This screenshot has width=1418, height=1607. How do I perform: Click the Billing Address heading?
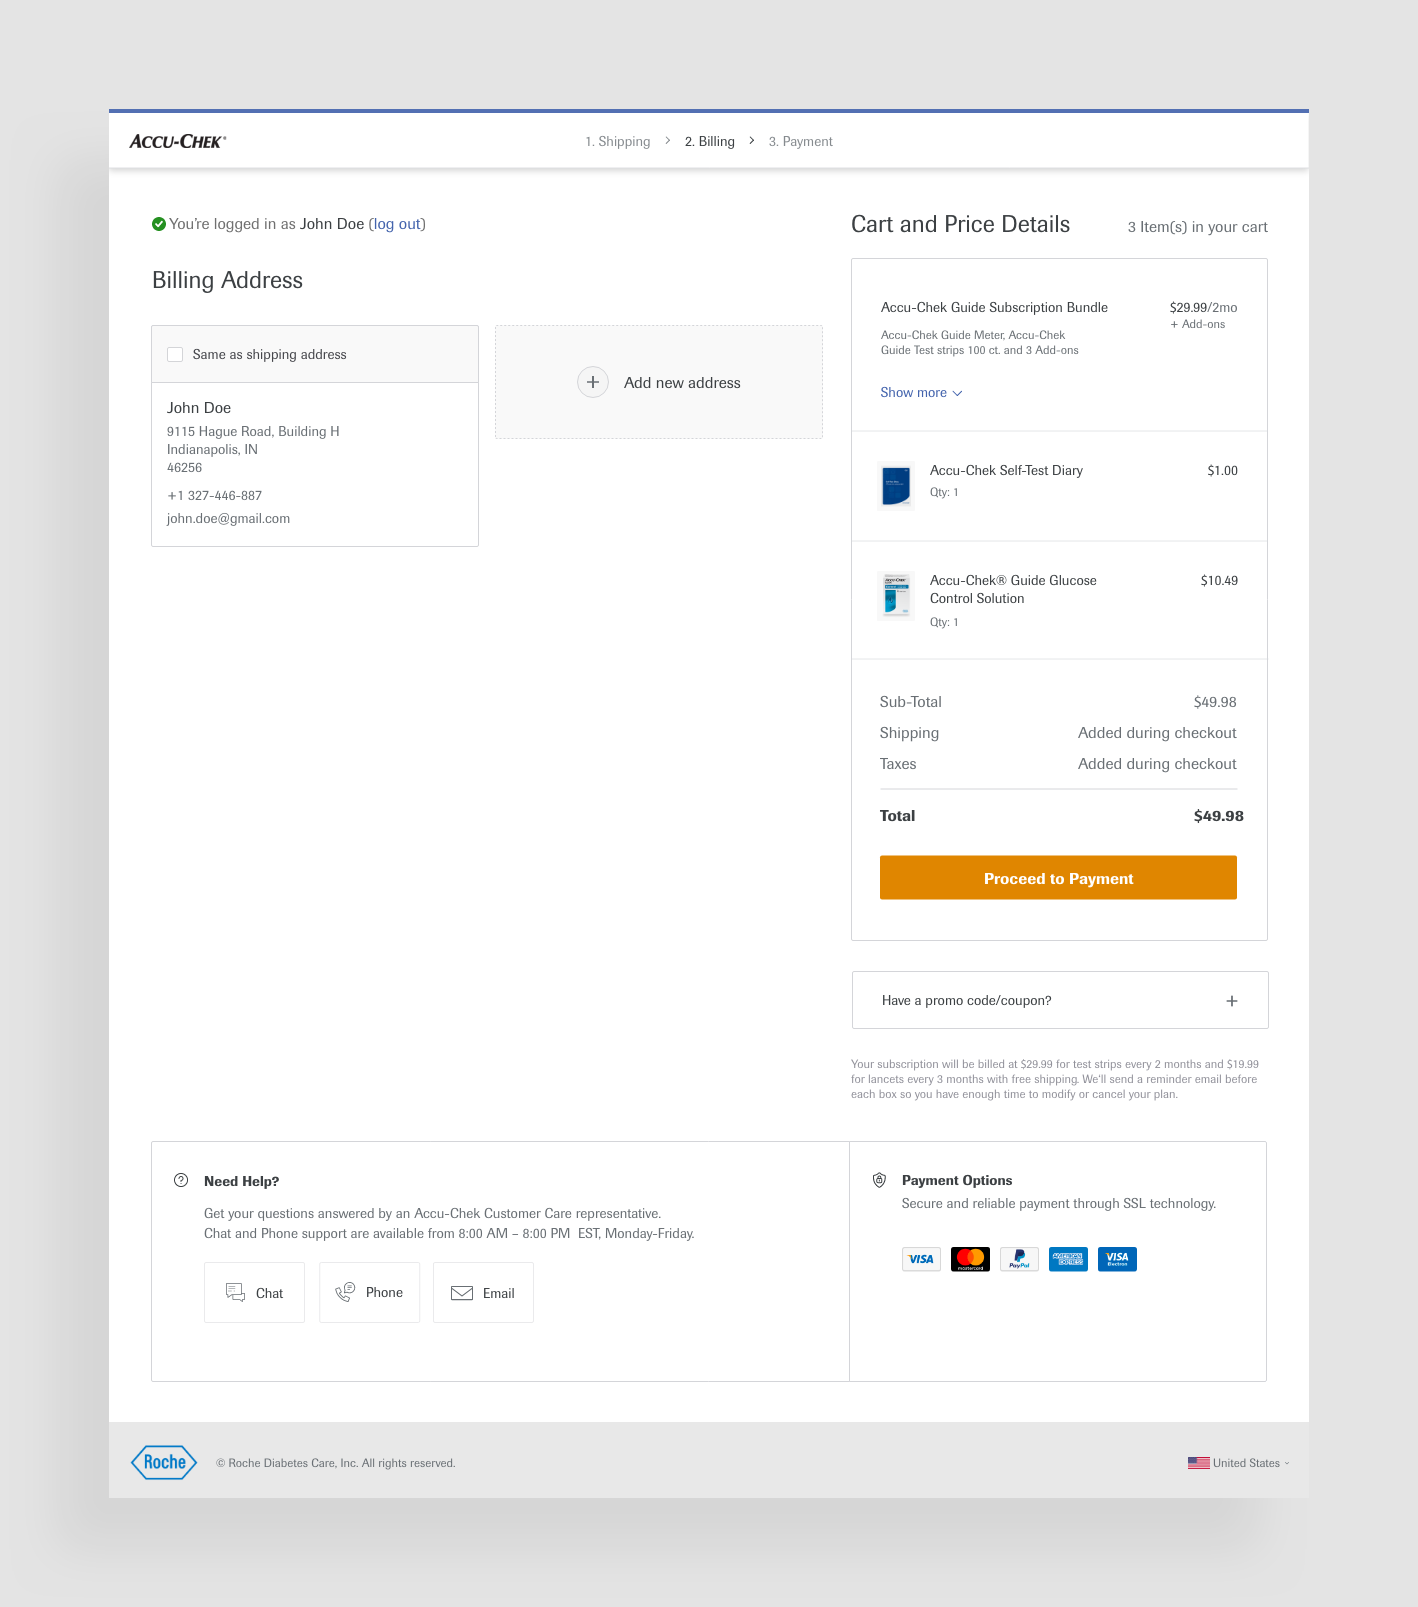coord(227,280)
